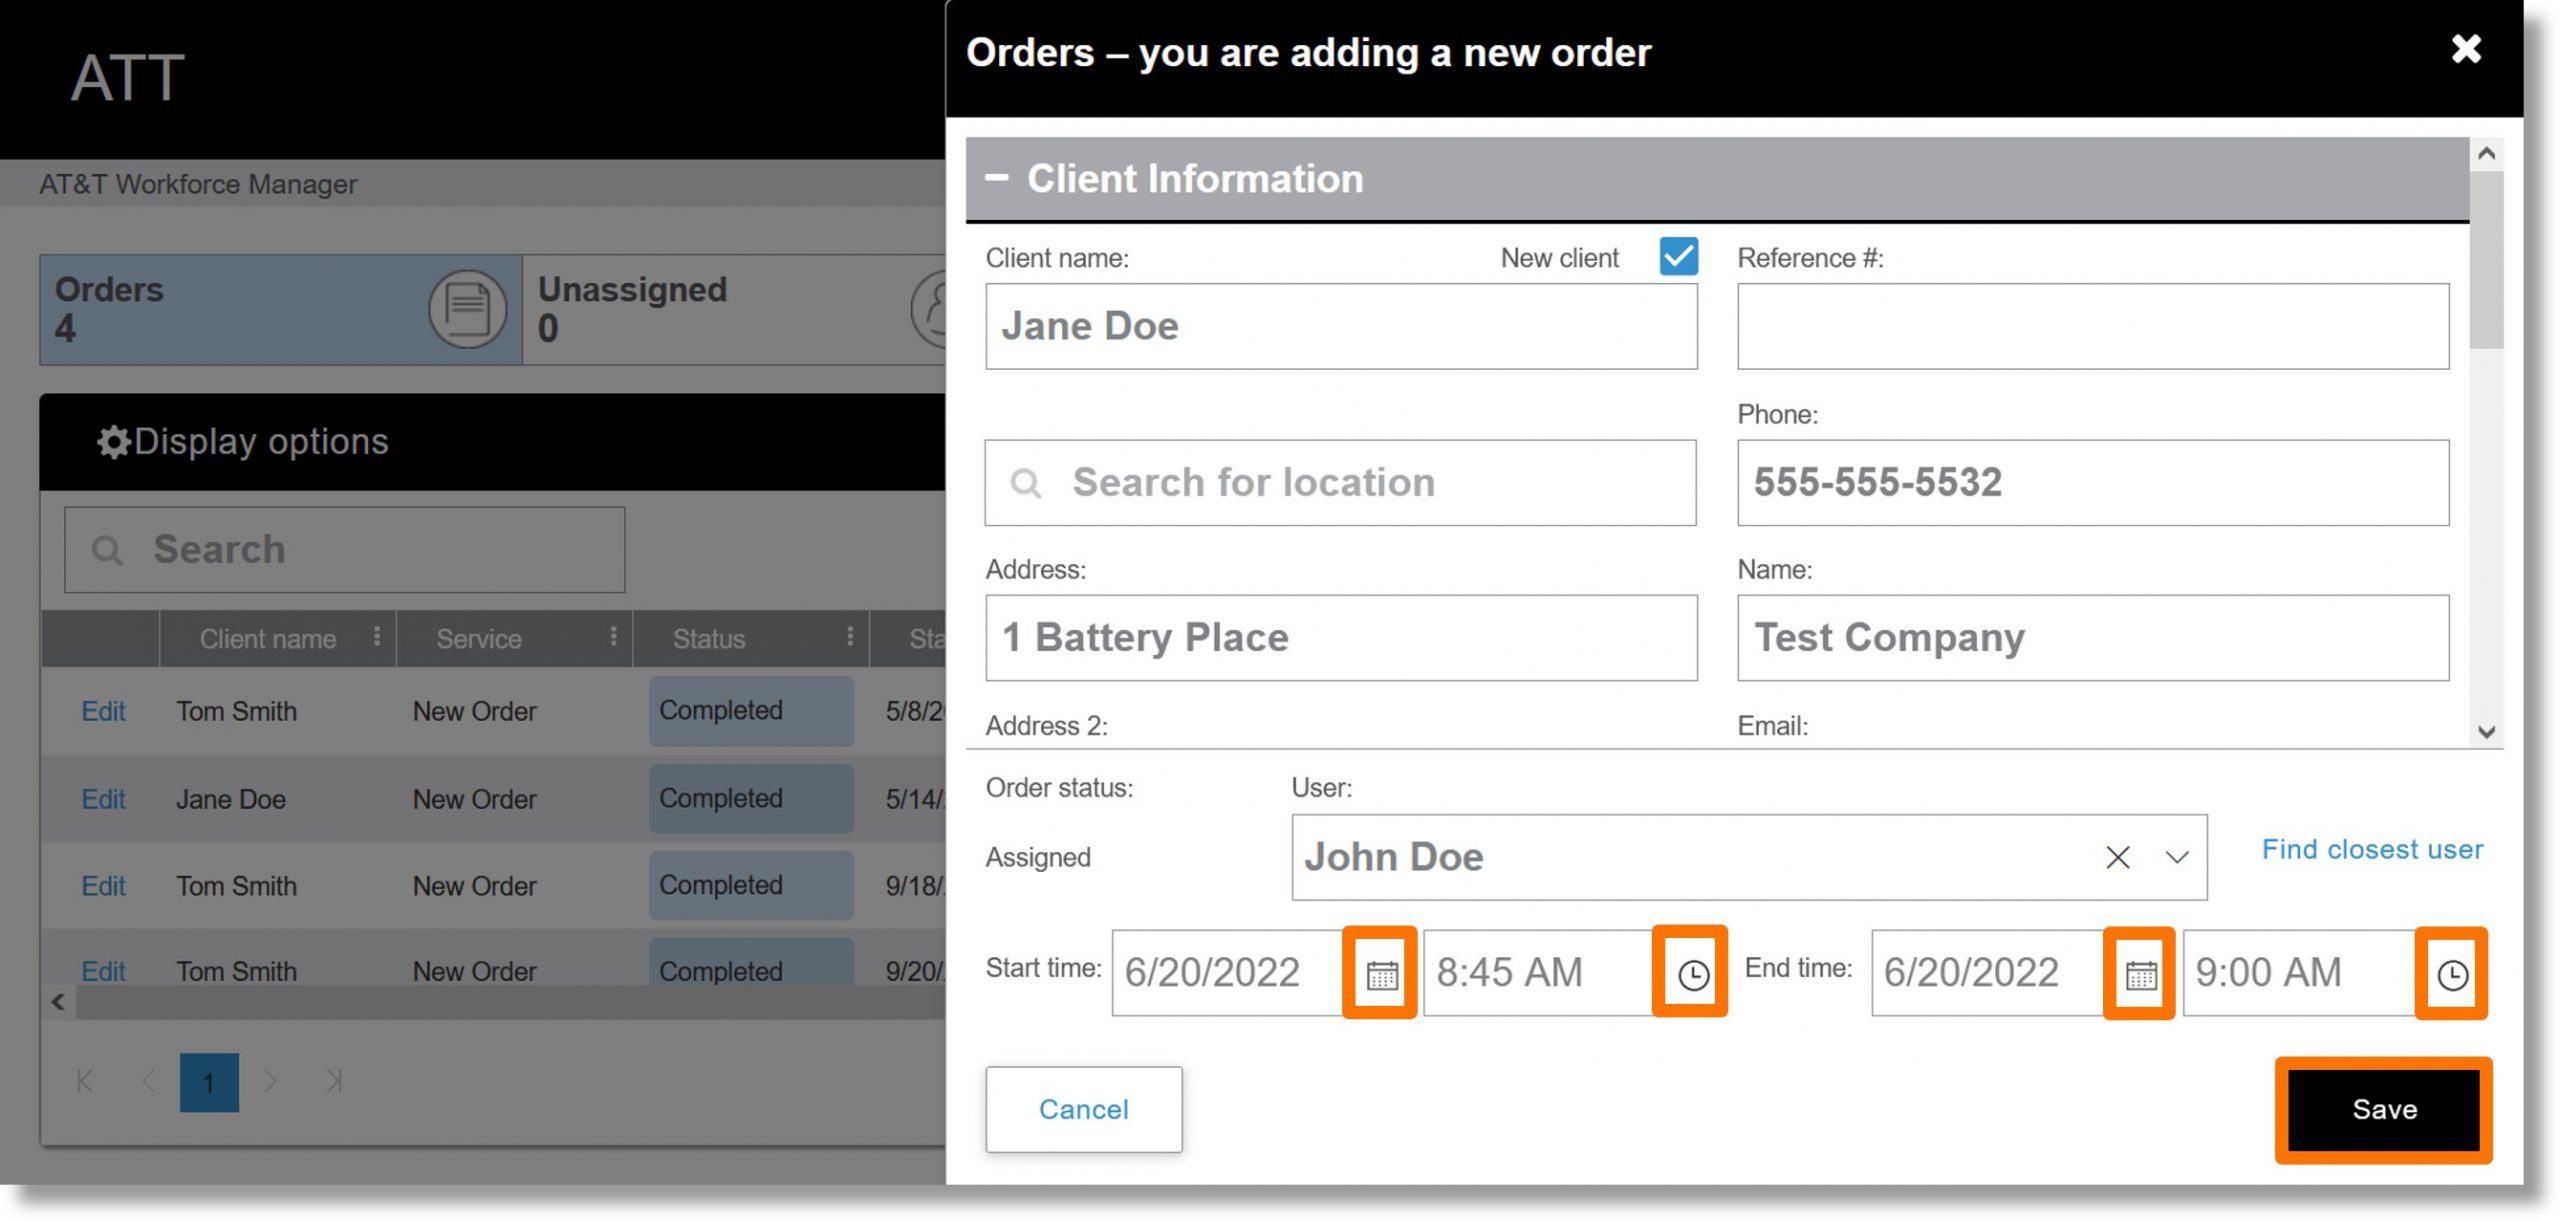Save the new order entry

point(2384,1108)
